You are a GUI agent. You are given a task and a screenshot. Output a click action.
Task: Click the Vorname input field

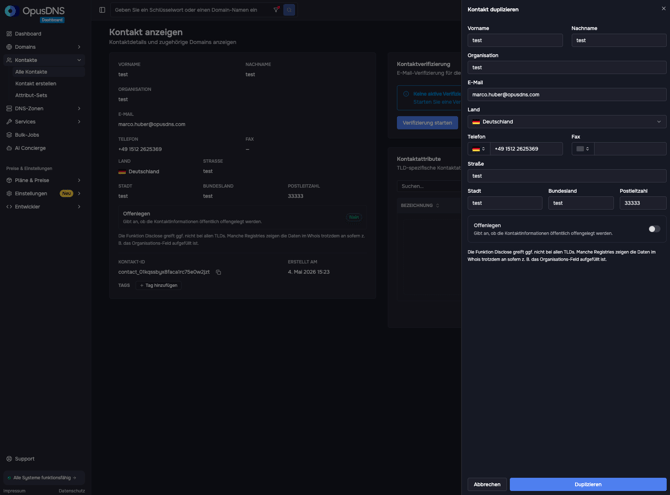(x=515, y=40)
